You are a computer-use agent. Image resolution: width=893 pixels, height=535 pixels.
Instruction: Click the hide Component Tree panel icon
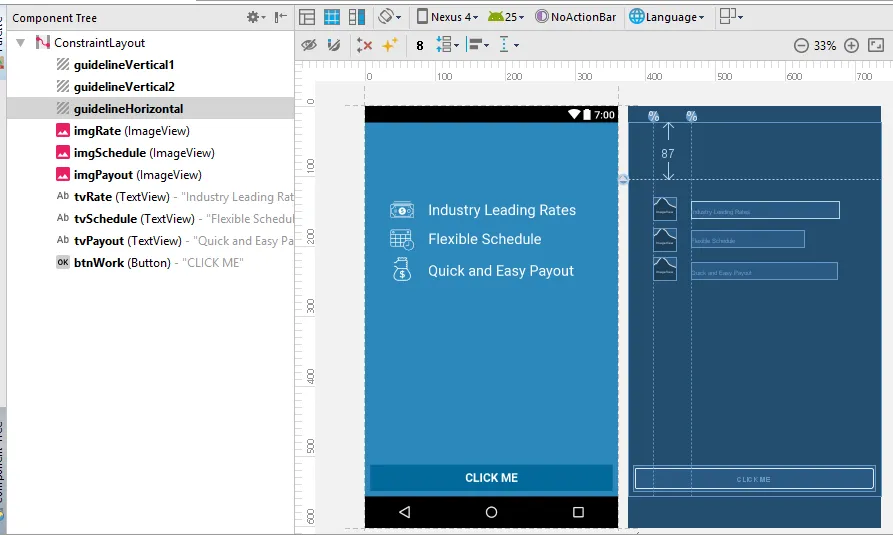pyautogui.click(x=280, y=18)
